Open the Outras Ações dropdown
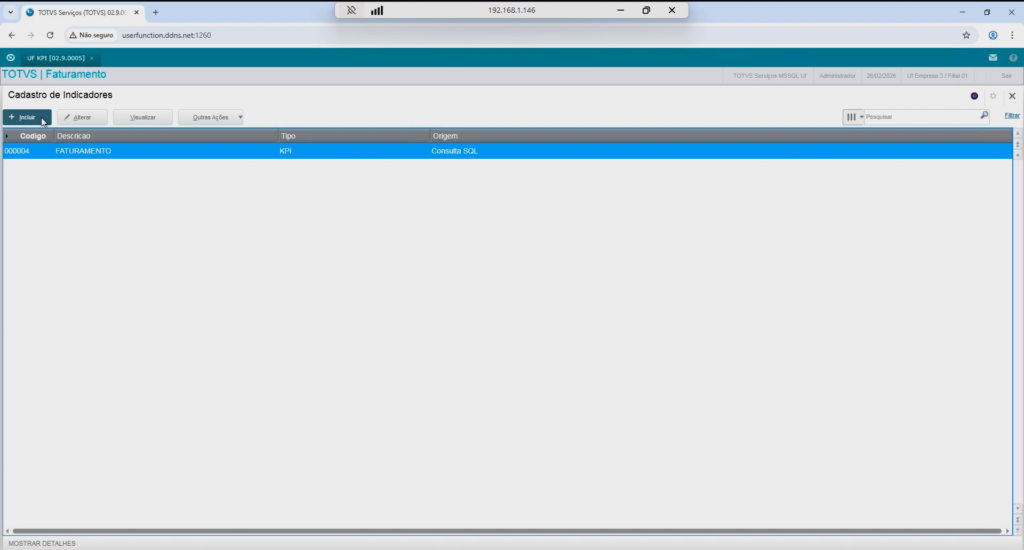The height and width of the screenshot is (550, 1024). pyautogui.click(x=211, y=117)
